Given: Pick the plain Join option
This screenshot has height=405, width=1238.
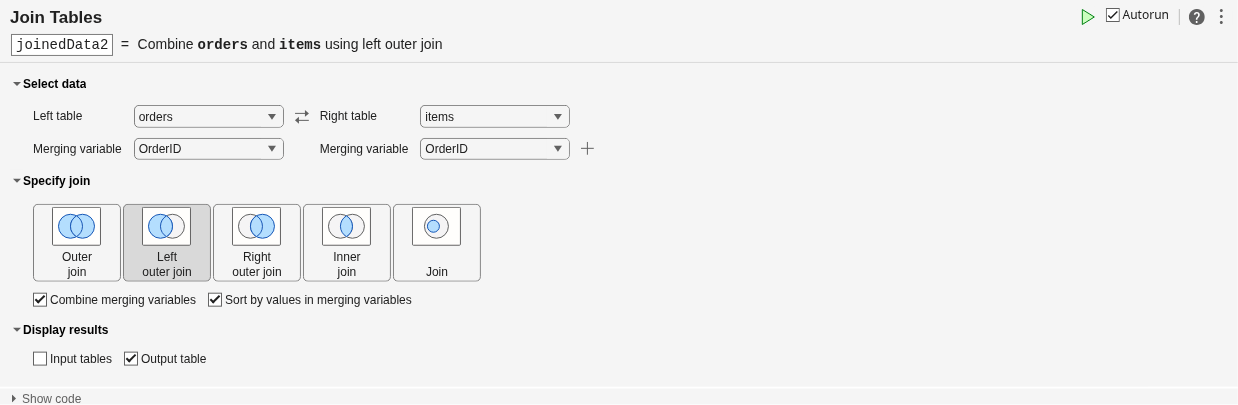Looking at the screenshot, I should coord(437,243).
